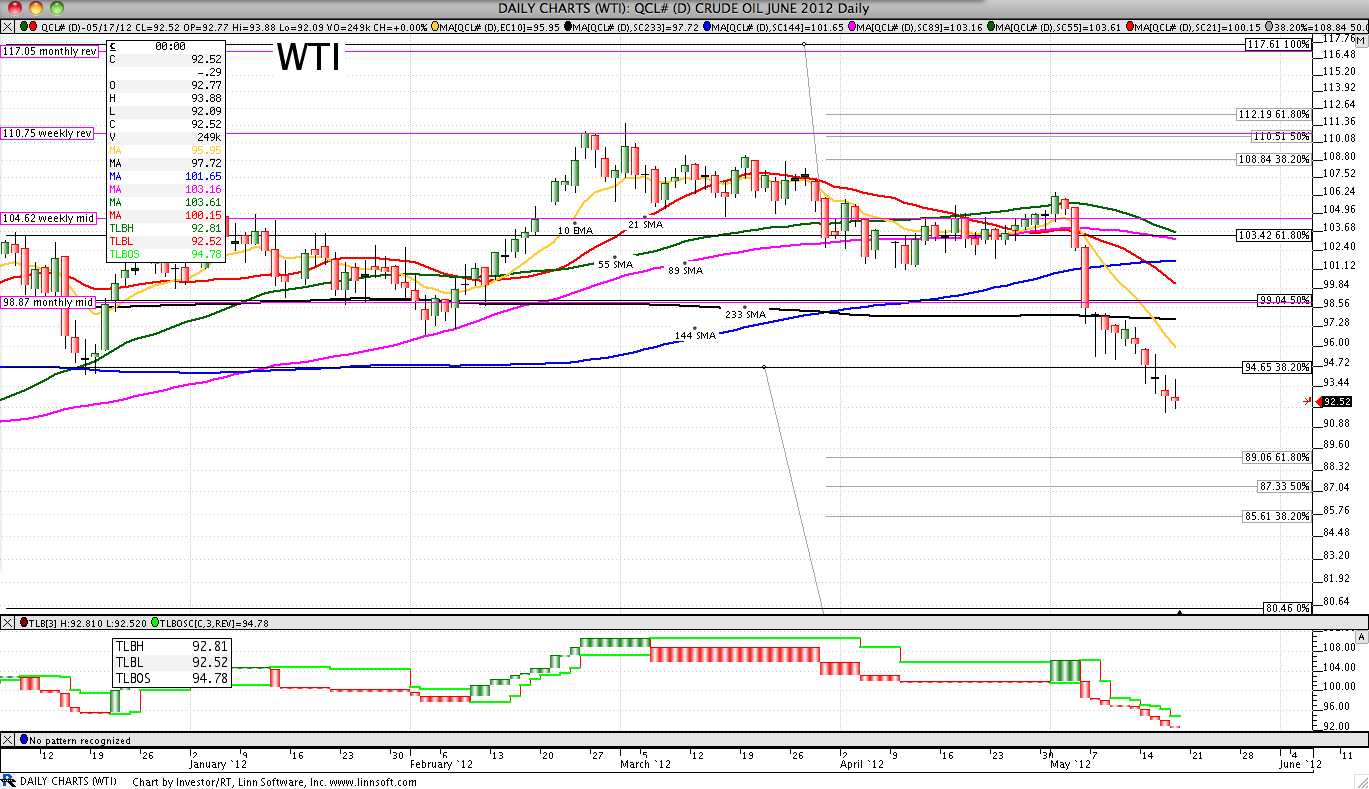Click the M button at scale top
Screen dimensions: 1369x789
1361,39
